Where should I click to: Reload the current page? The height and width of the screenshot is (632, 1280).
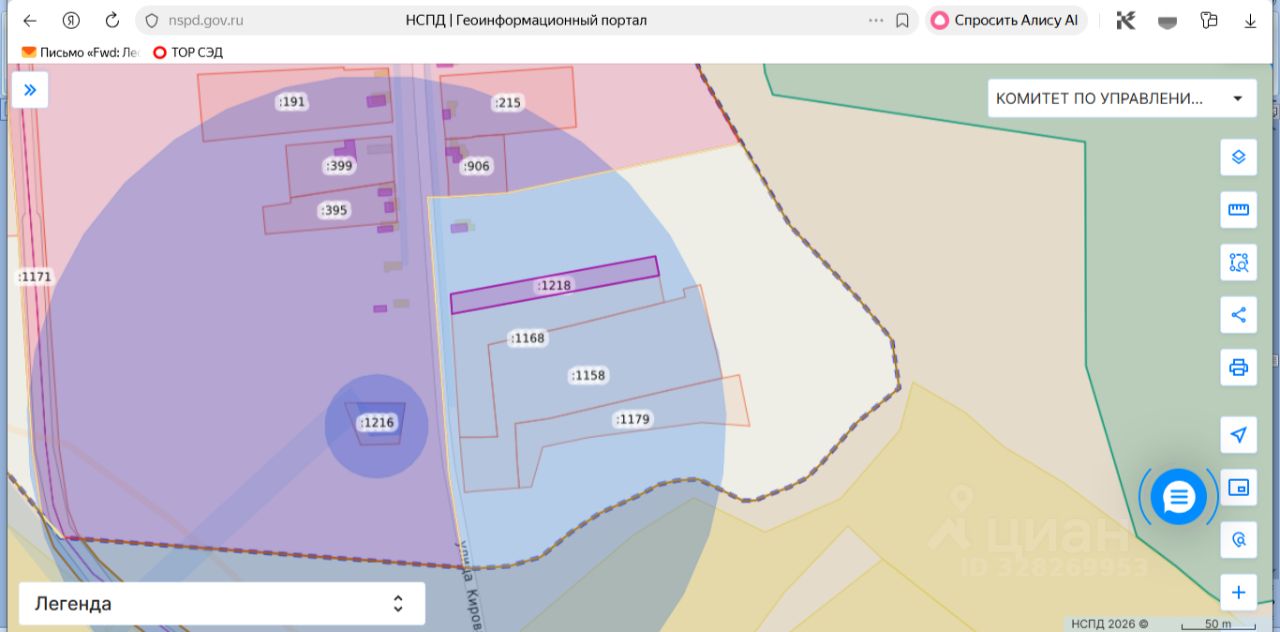pos(112,20)
